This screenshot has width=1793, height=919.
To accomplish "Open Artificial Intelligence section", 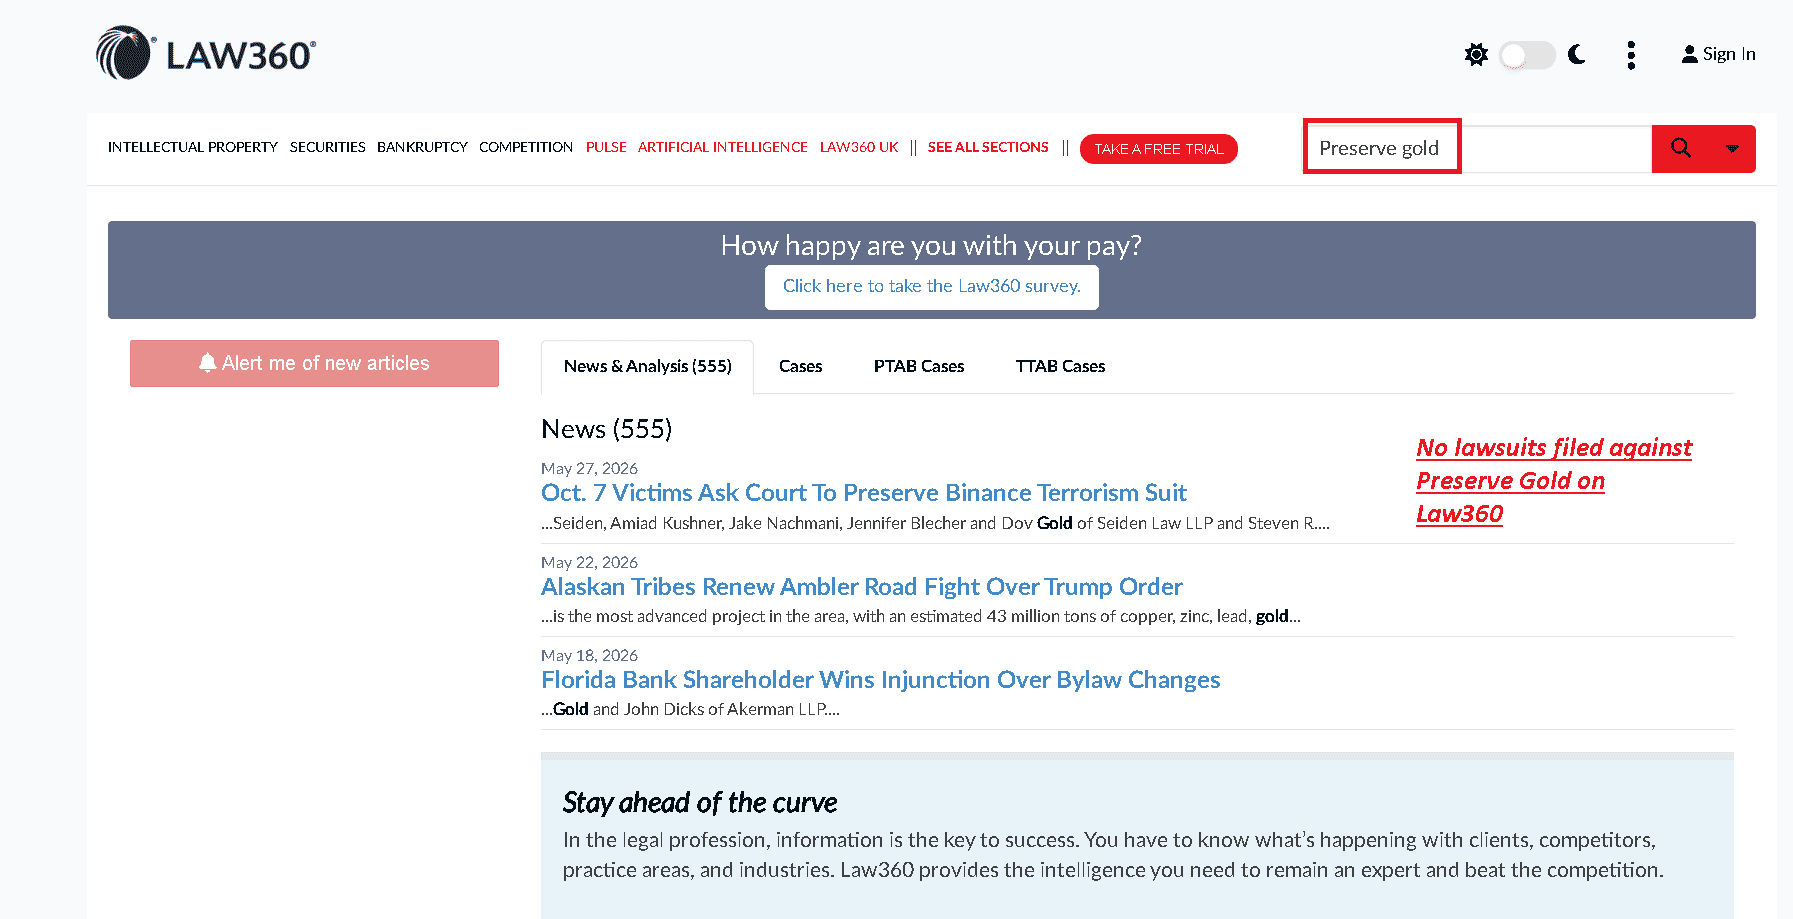I will (723, 147).
